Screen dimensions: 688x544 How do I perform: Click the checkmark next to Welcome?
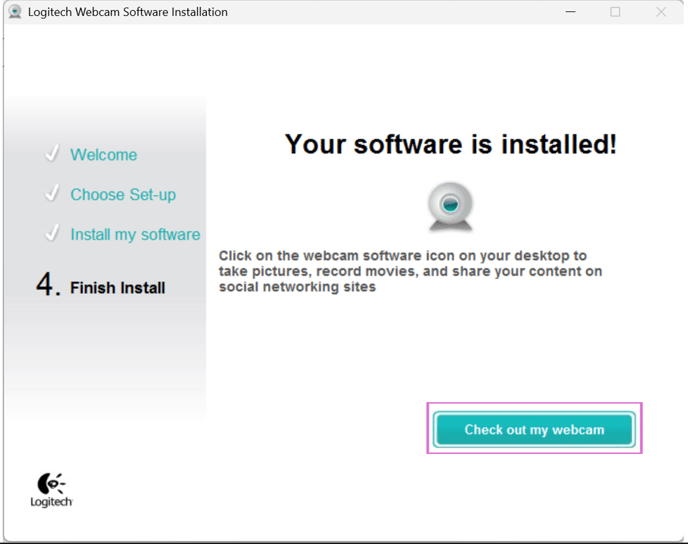pyautogui.click(x=52, y=154)
